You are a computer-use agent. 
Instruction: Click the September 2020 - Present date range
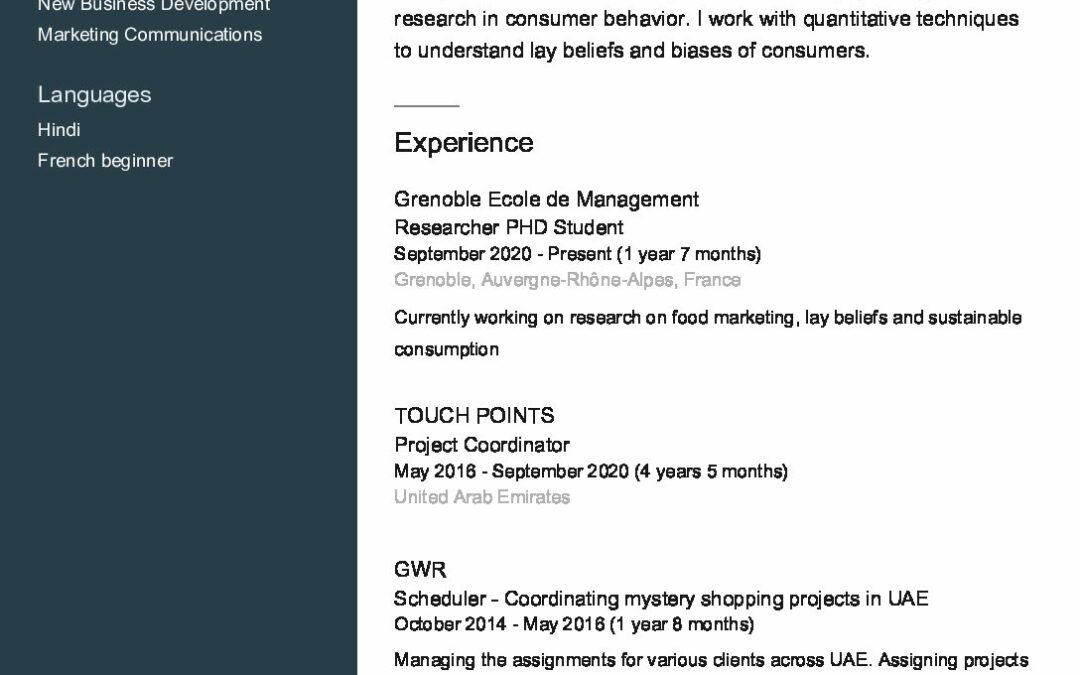point(577,254)
